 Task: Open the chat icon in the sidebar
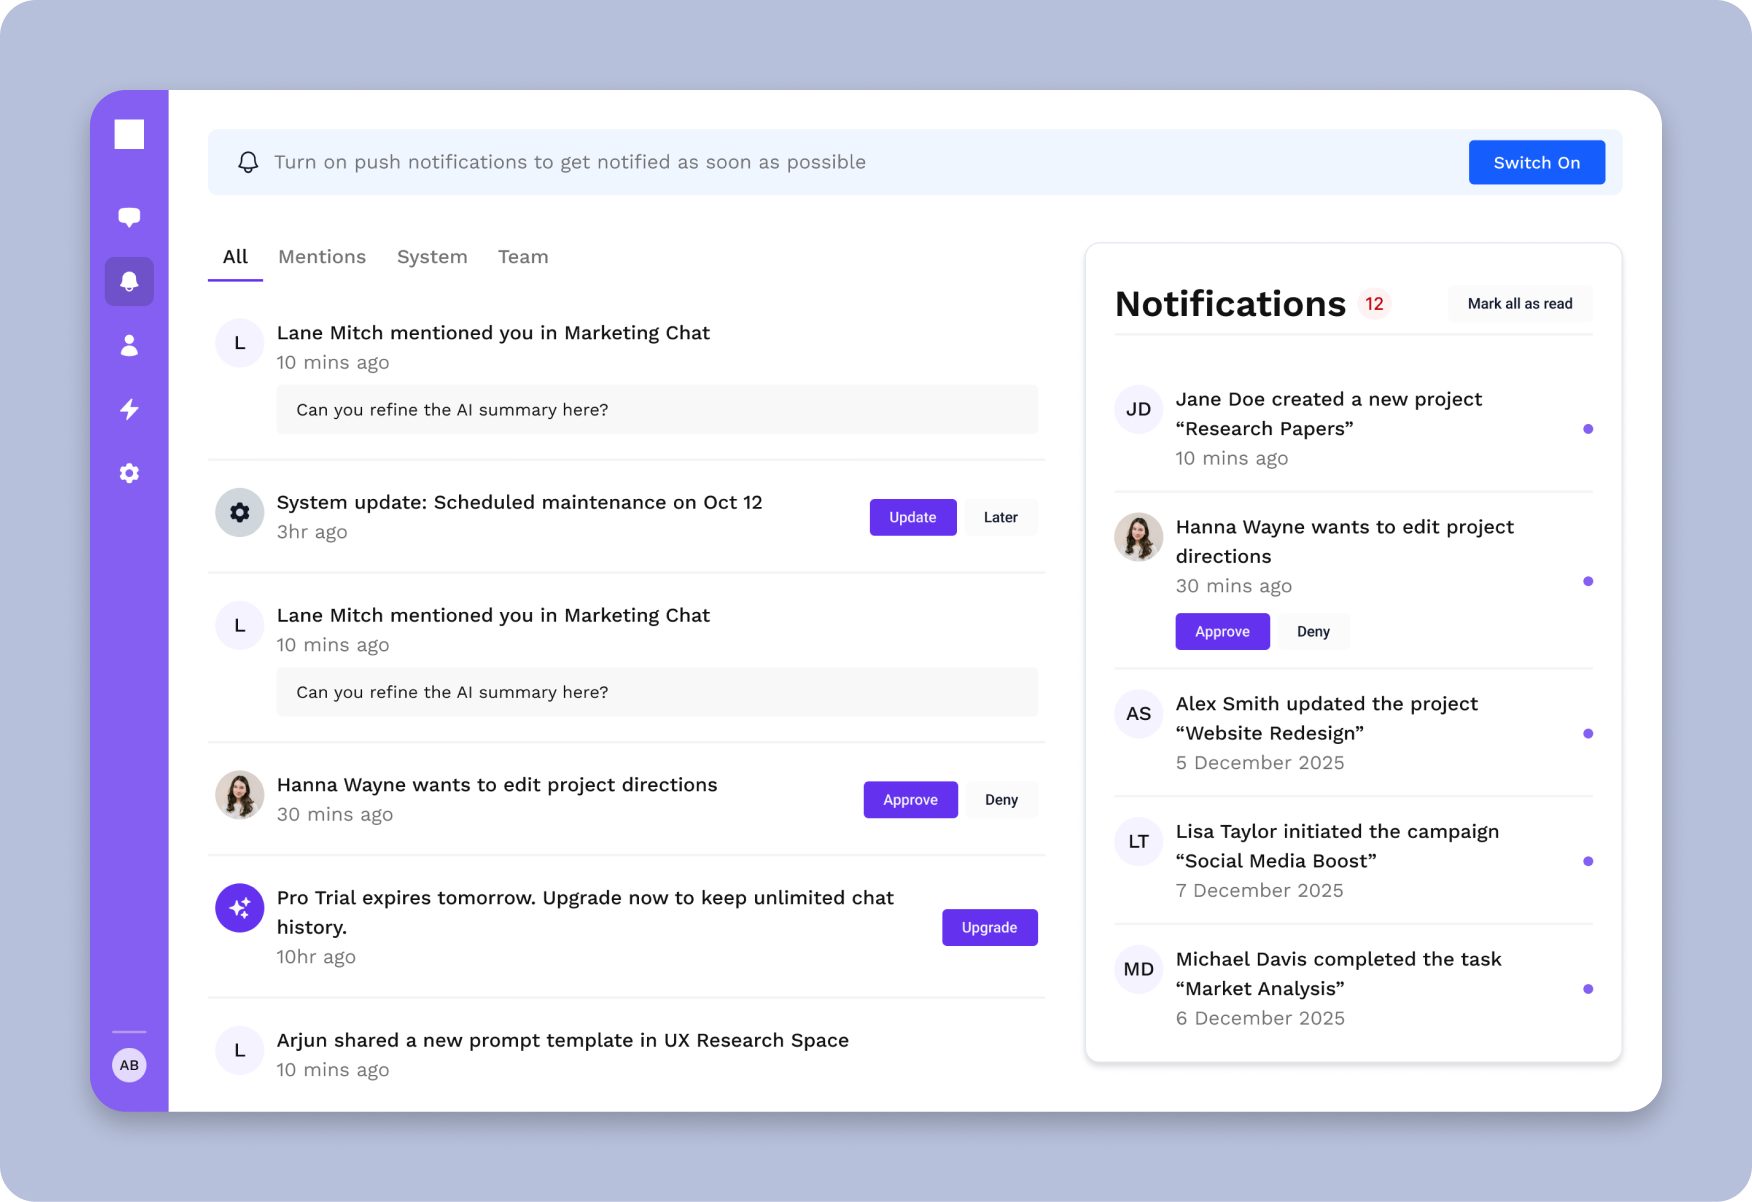tap(129, 216)
